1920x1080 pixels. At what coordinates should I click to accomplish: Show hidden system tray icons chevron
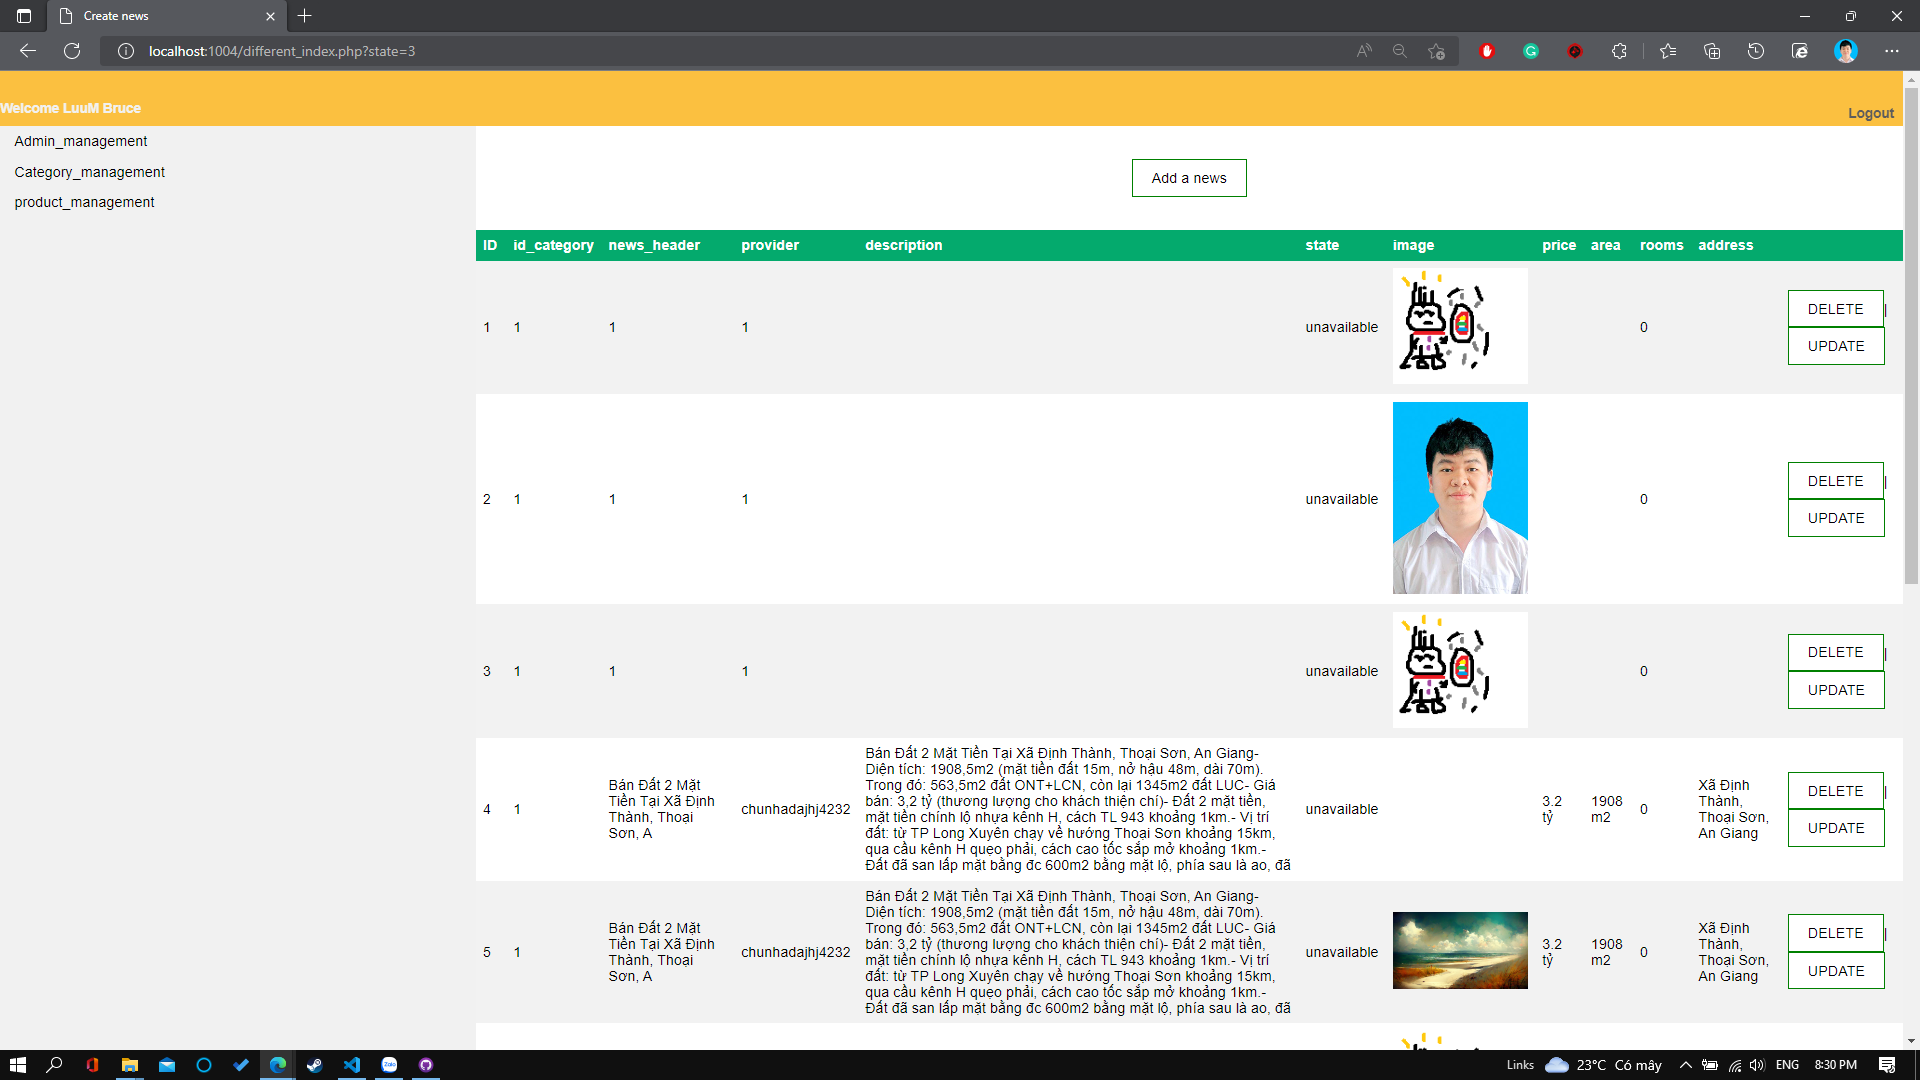[x=1685, y=1065]
